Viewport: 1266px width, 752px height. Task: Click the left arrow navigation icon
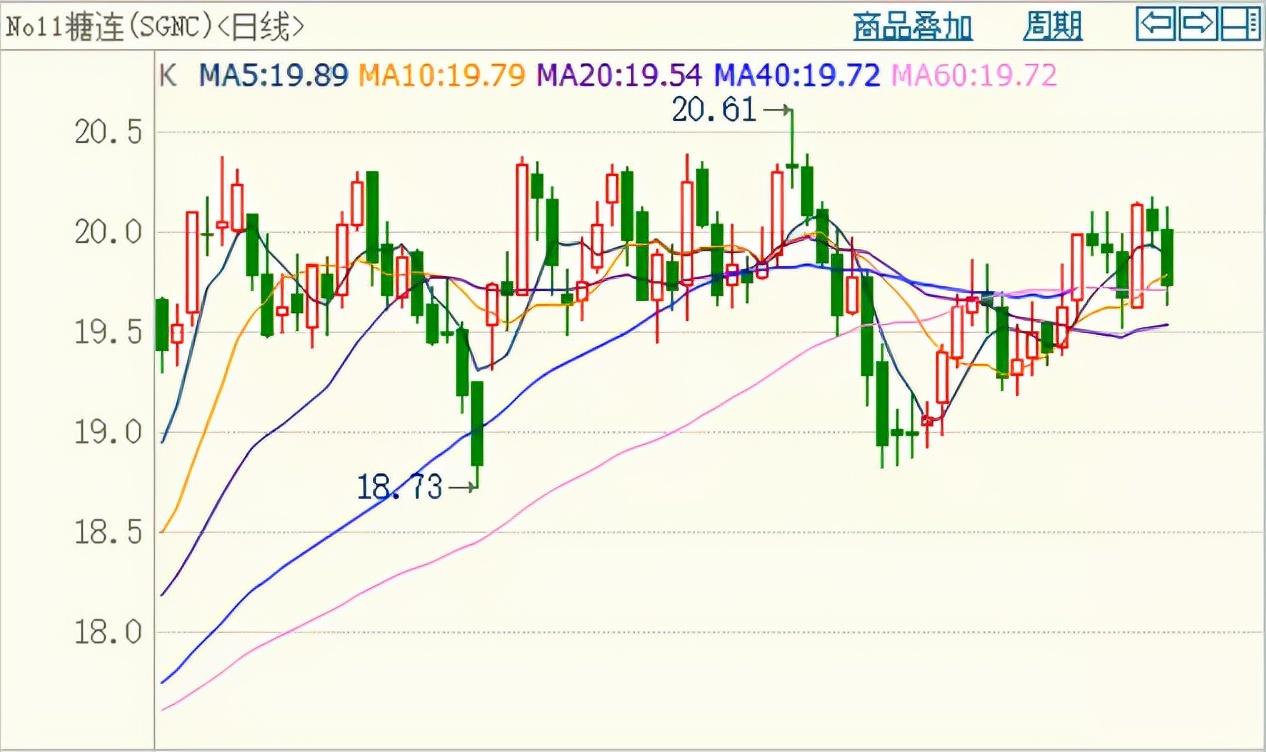[x=1156, y=22]
